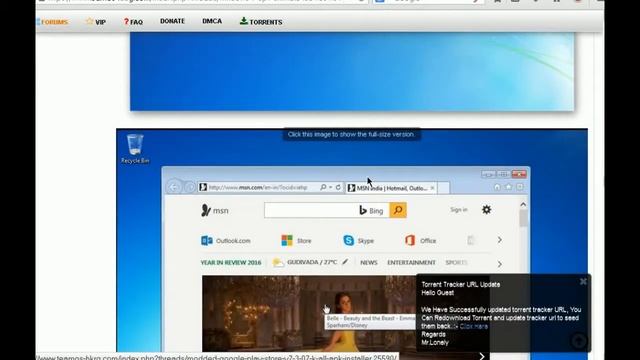Click the IE address bar search magnifier
The height and width of the screenshot is (360, 640).
pos(323,187)
